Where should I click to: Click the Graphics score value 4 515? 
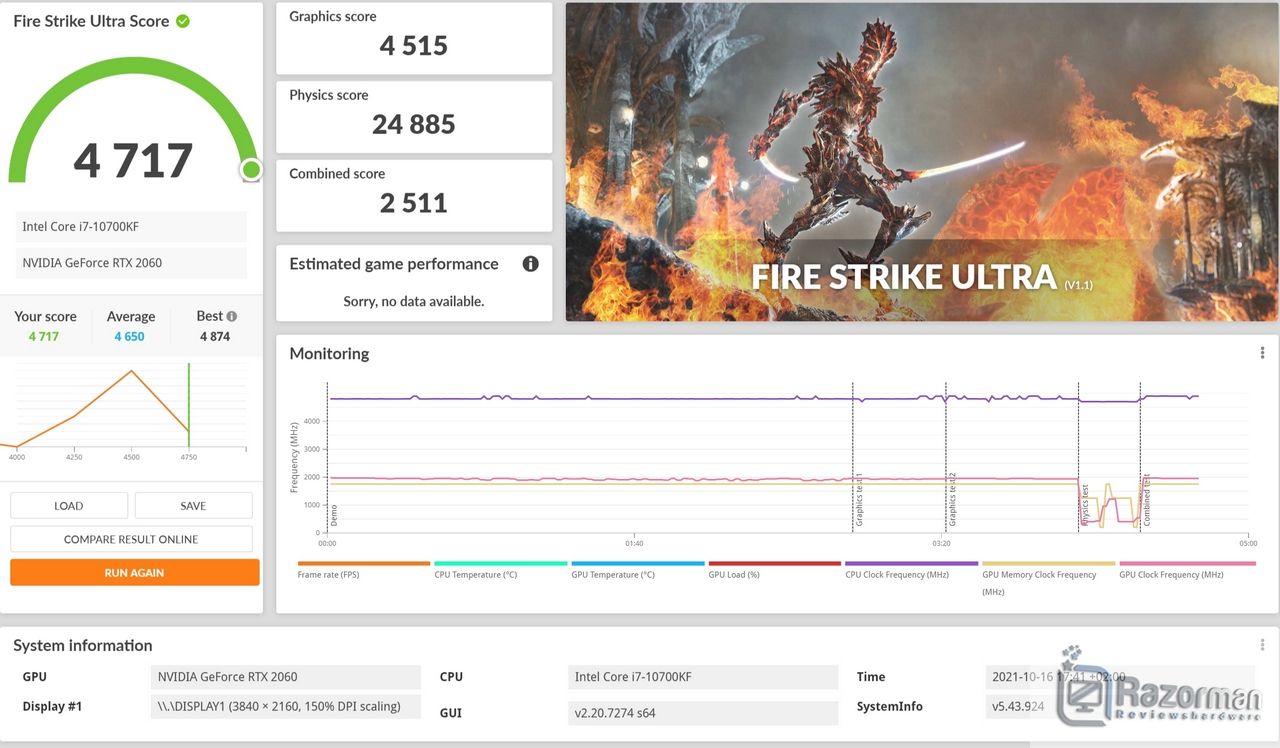click(x=414, y=46)
